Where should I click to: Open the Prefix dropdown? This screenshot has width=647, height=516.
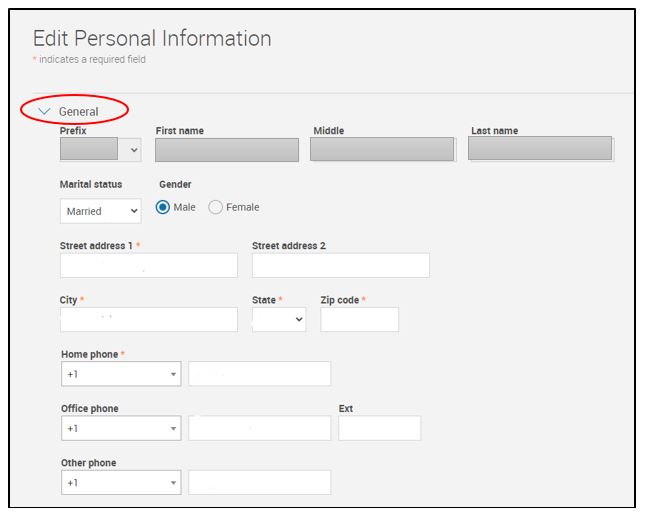101,150
